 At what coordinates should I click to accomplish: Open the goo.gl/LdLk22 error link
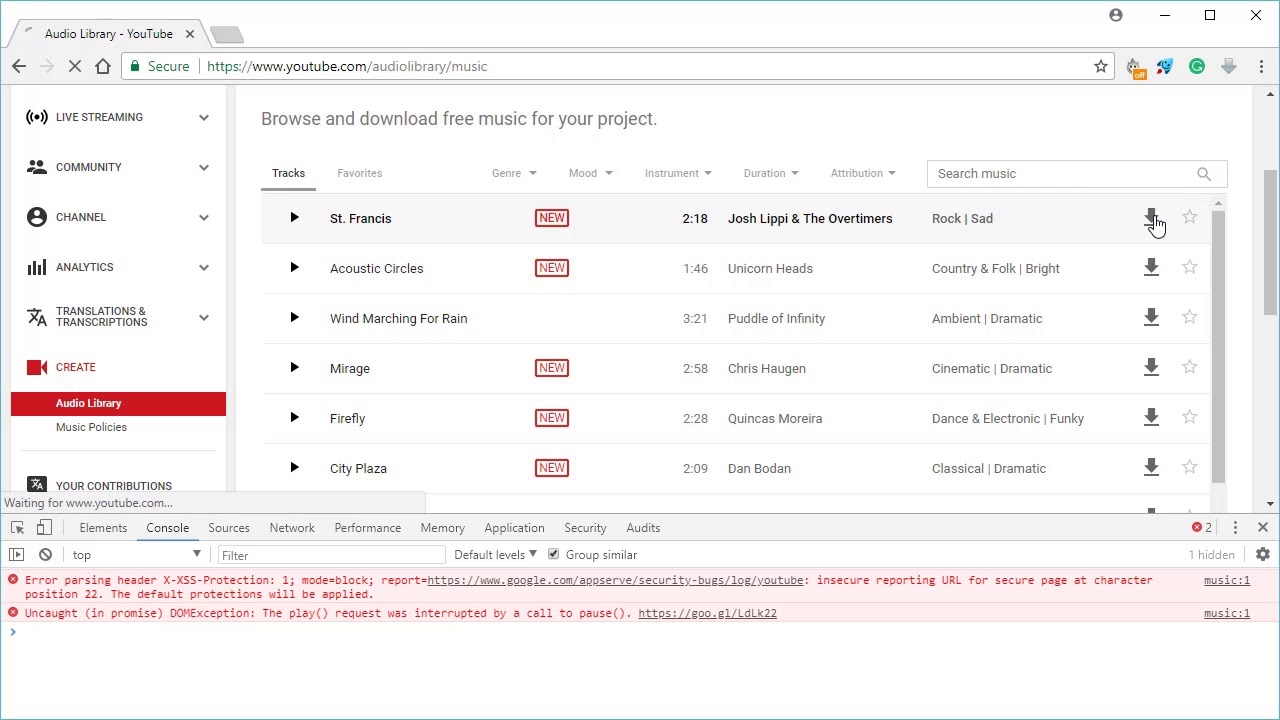tap(707, 613)
